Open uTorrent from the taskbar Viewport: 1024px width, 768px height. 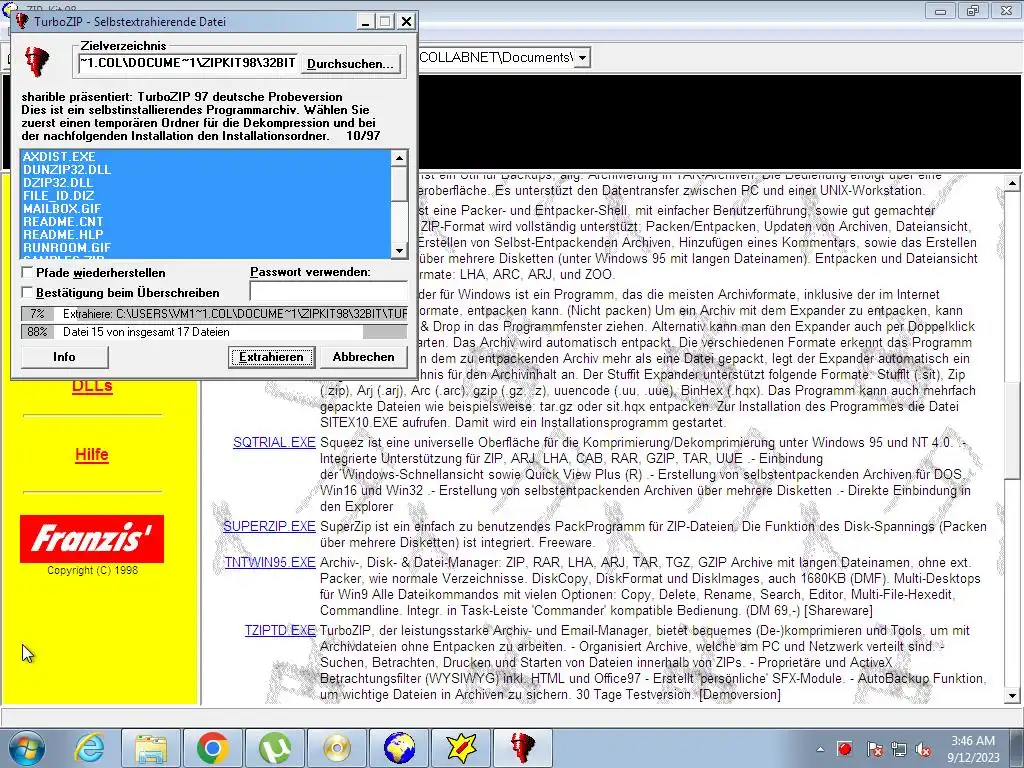274,748
